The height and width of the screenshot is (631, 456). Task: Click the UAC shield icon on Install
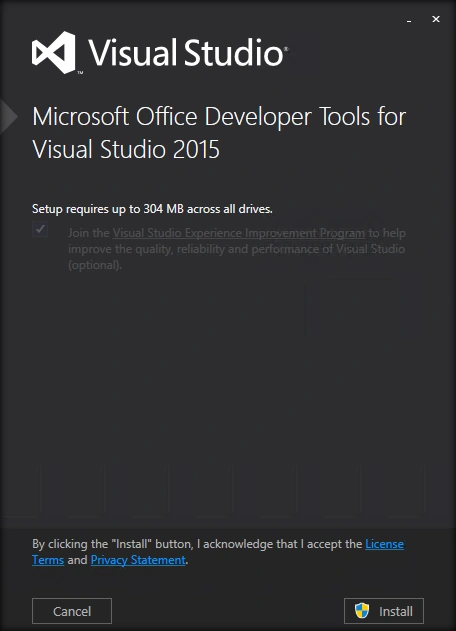[x=362, y=611]
